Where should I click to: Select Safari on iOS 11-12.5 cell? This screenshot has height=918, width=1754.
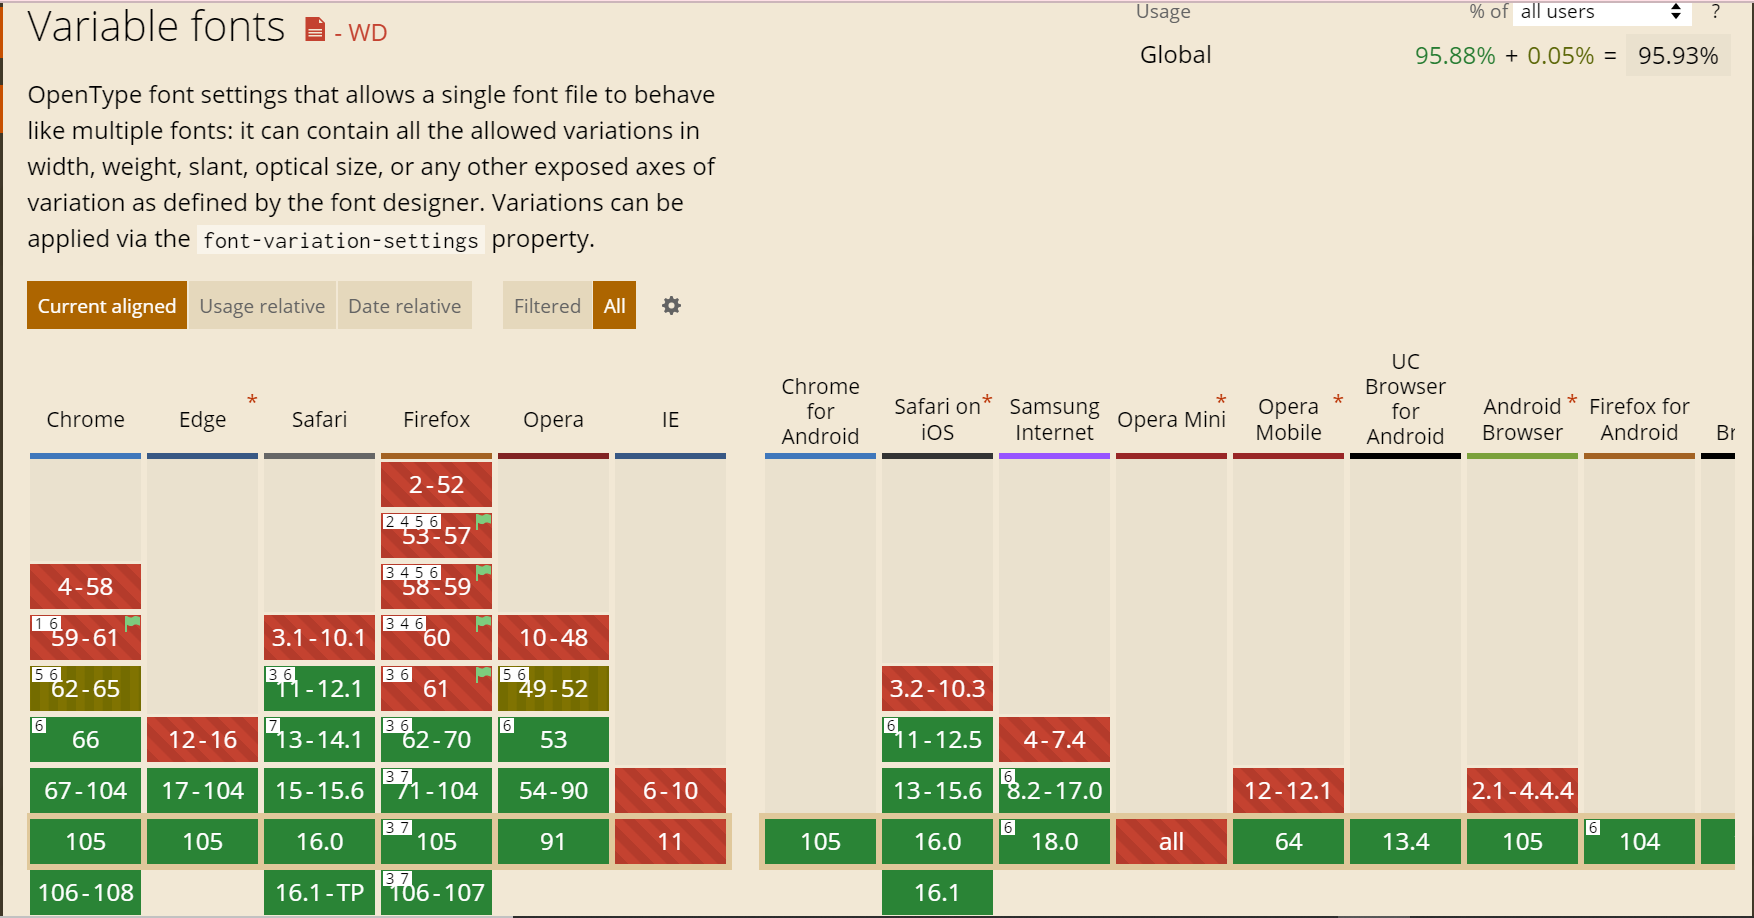tap(938, 740)
